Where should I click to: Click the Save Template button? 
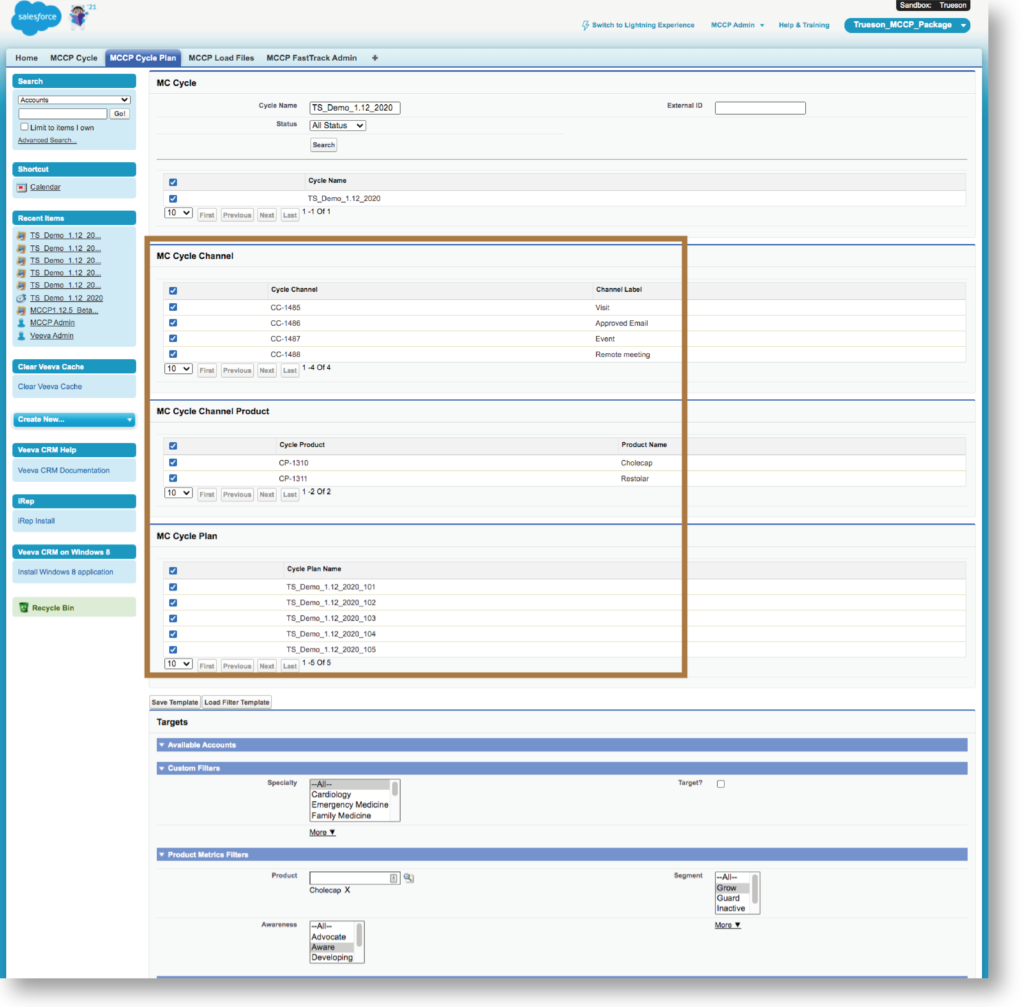pyautogui.click(x=174, y=703)
